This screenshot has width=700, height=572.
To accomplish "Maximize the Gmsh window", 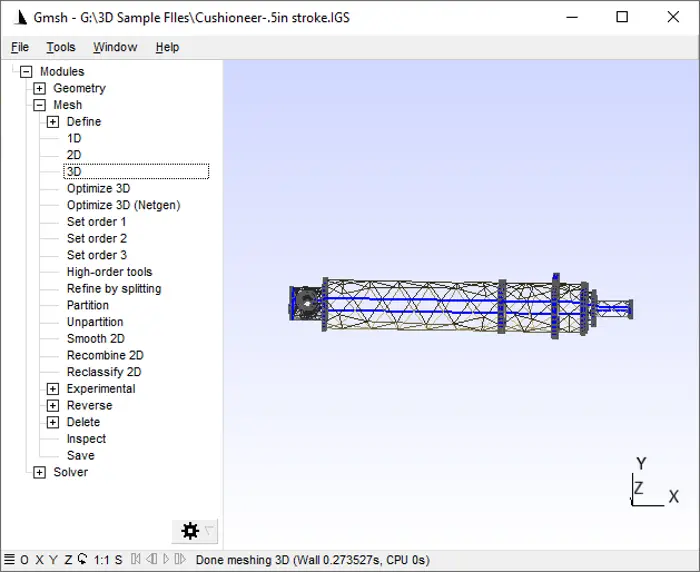I will pos(622,17).
